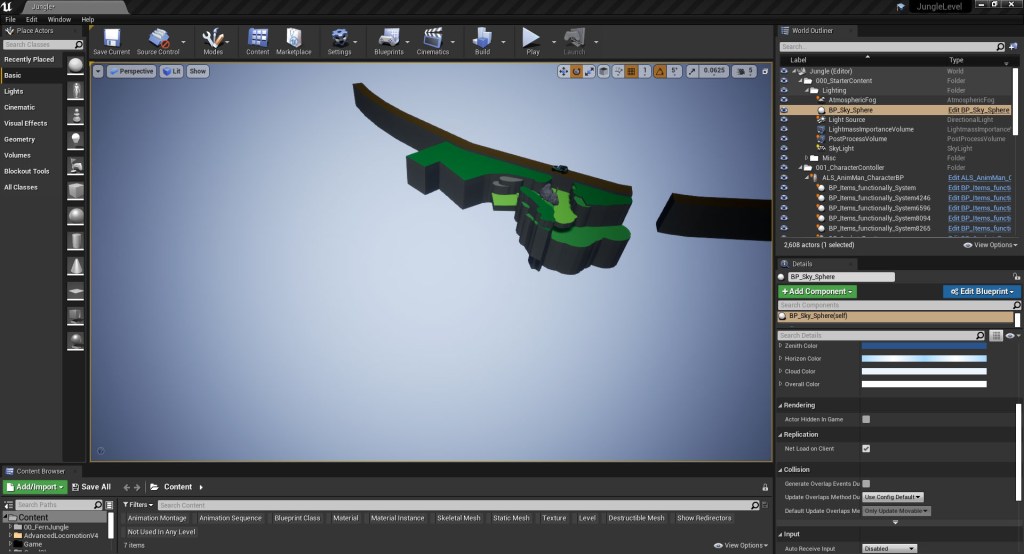Click the Build lighting icon
The width and height of the screenshot is (1024, 554).
(x=482, y=38)
